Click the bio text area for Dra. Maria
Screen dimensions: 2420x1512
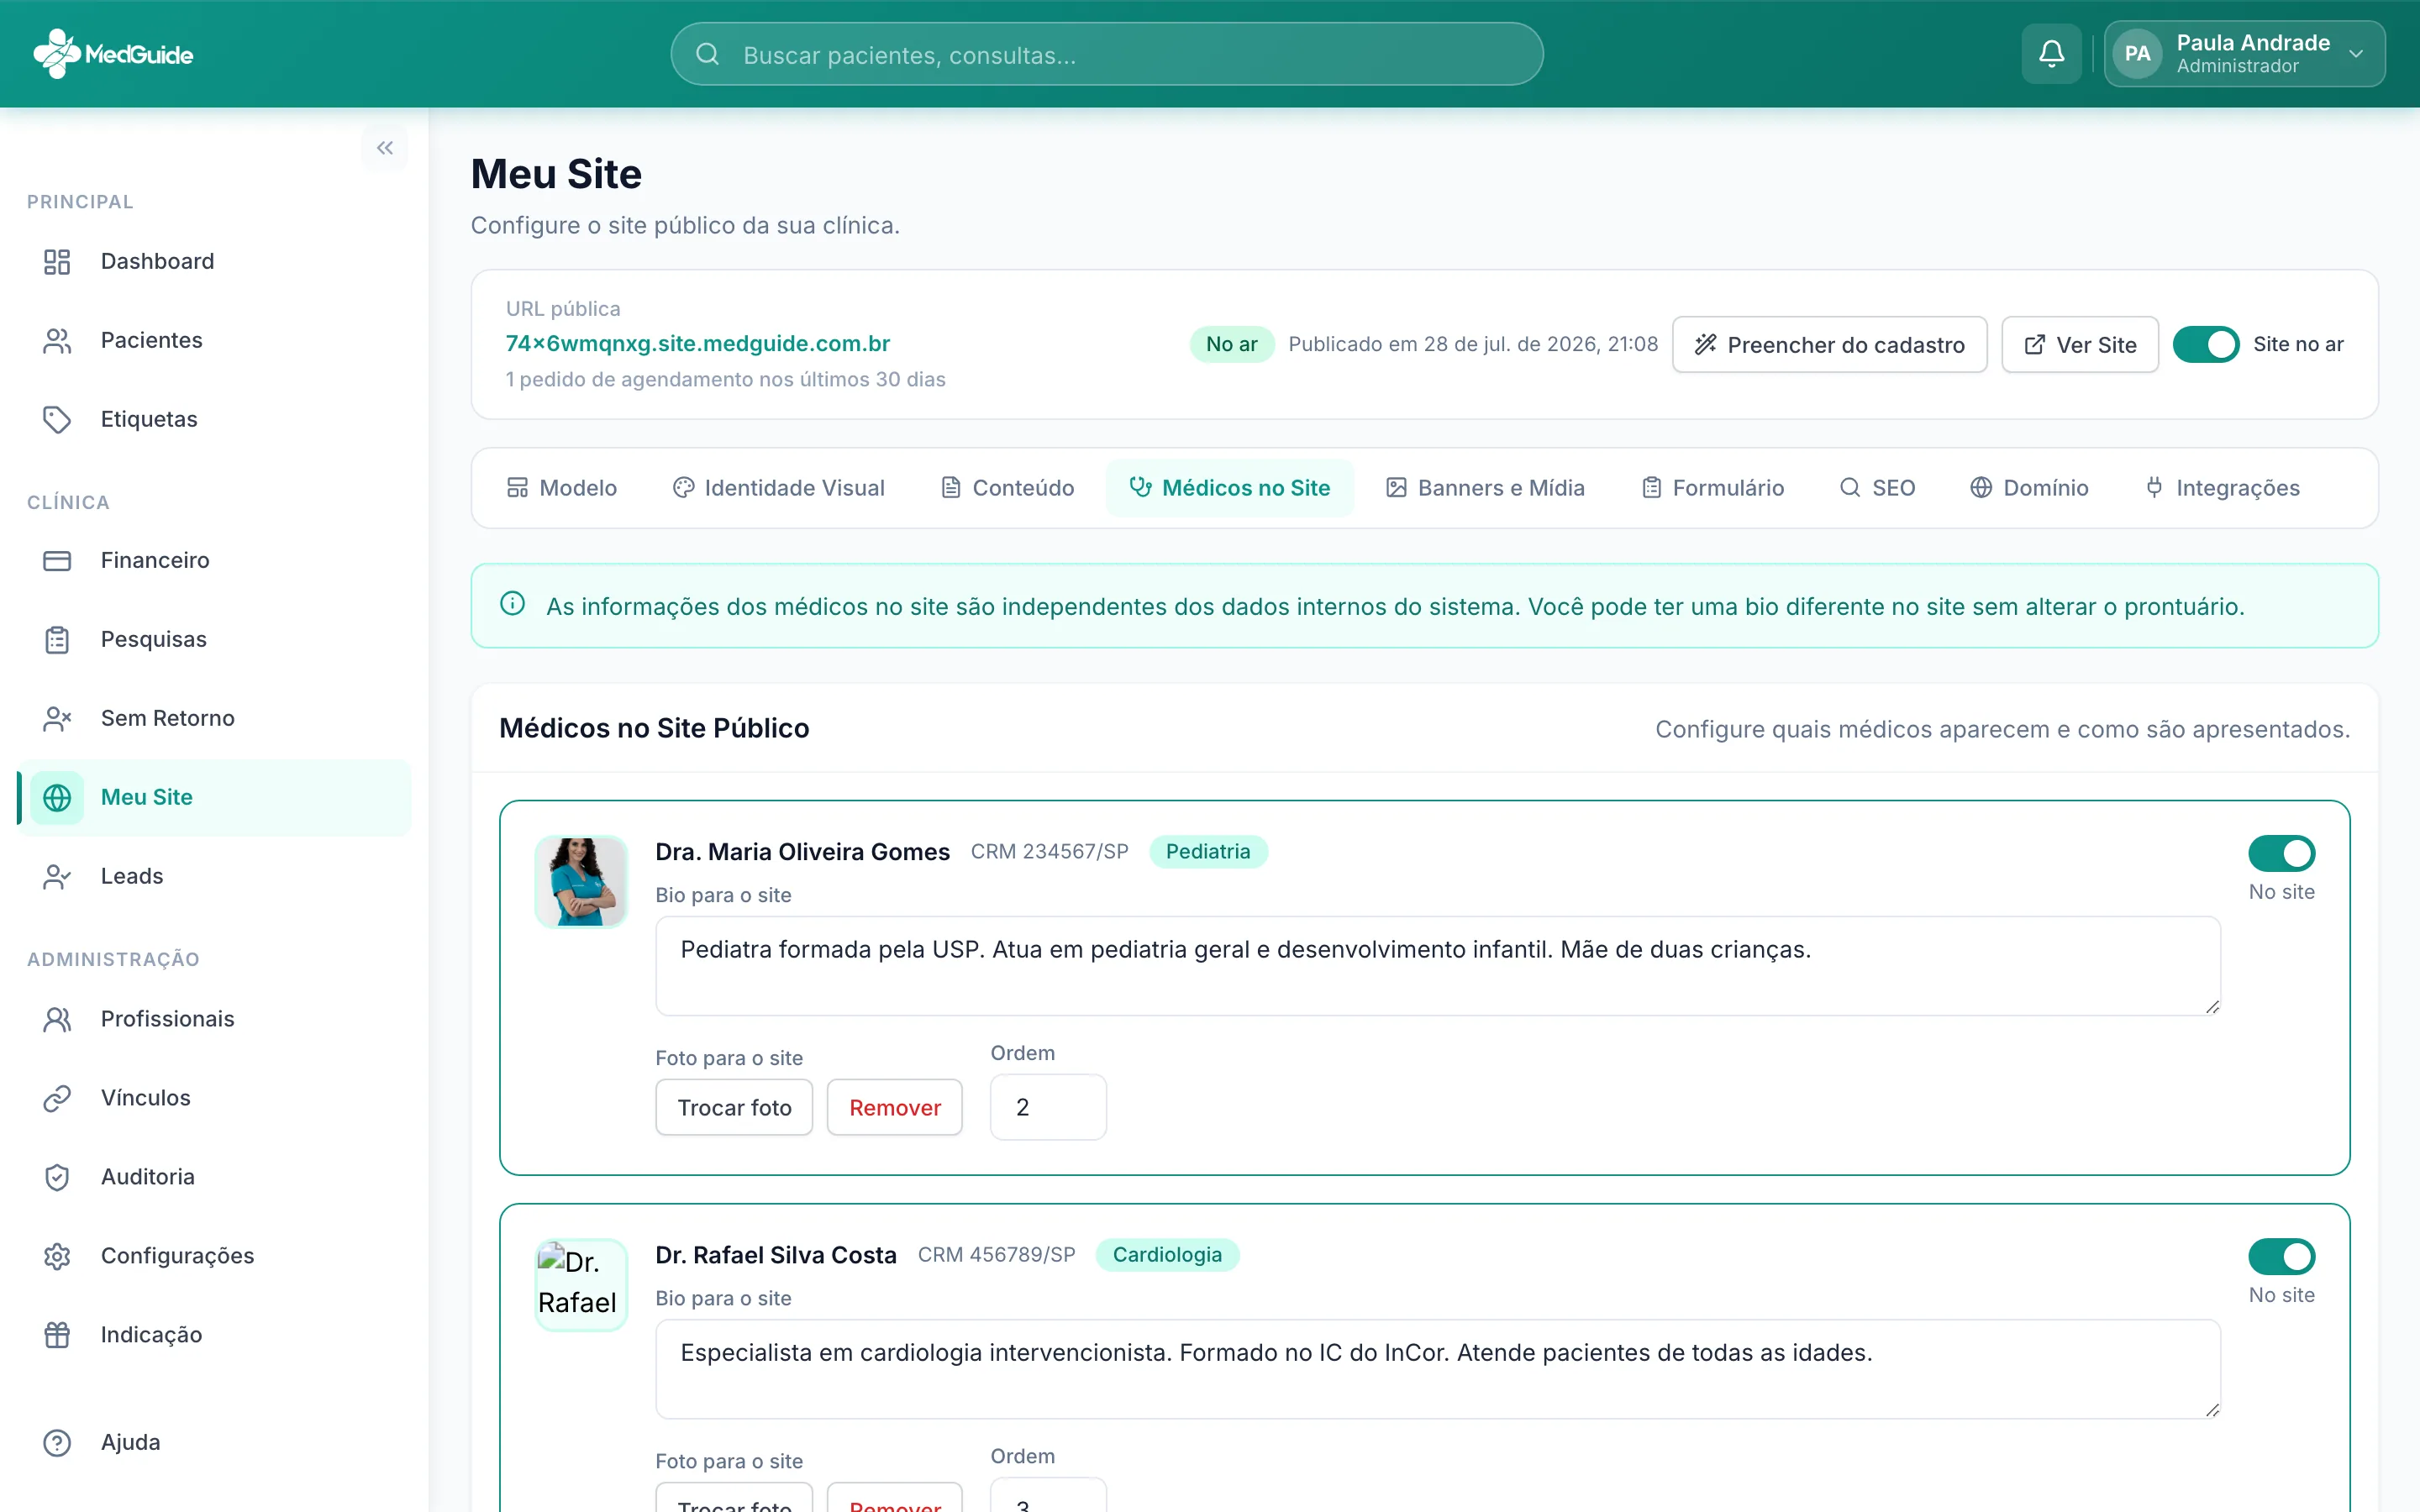point(1438,966)
